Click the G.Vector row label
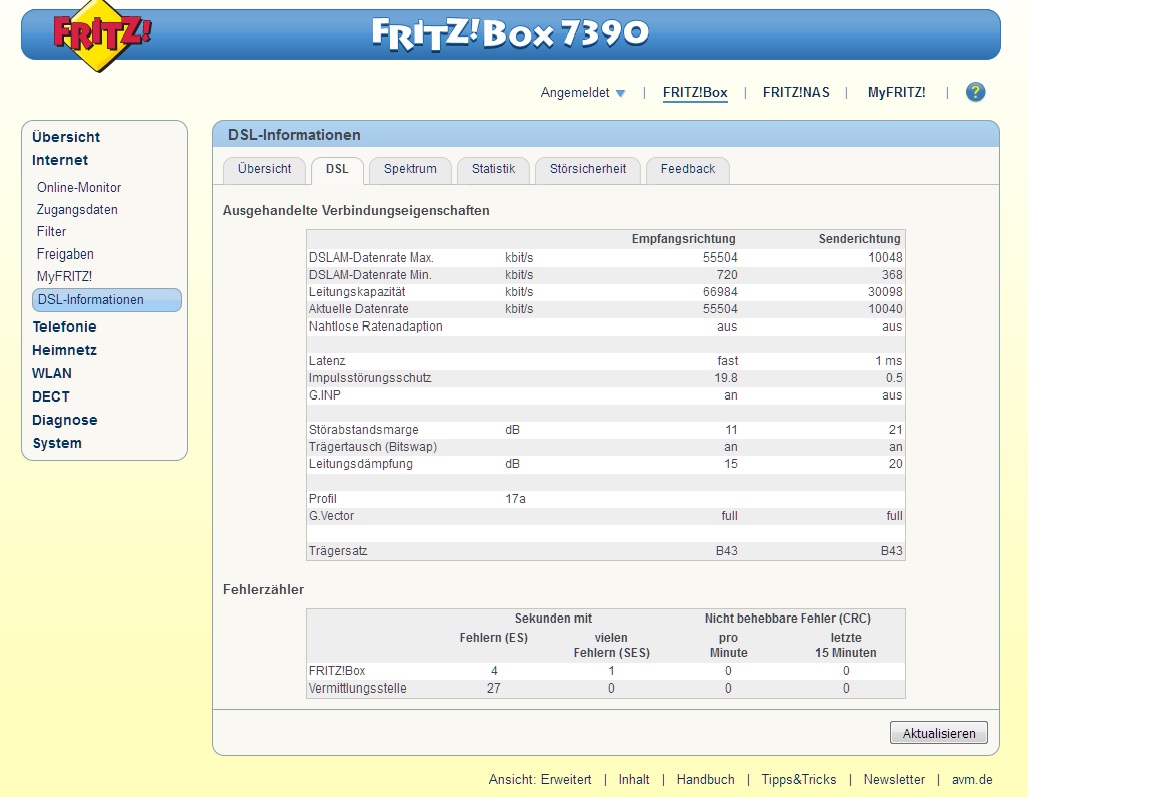The width and height of the screenshot is (1152, 797). click(x=331, y=516)
